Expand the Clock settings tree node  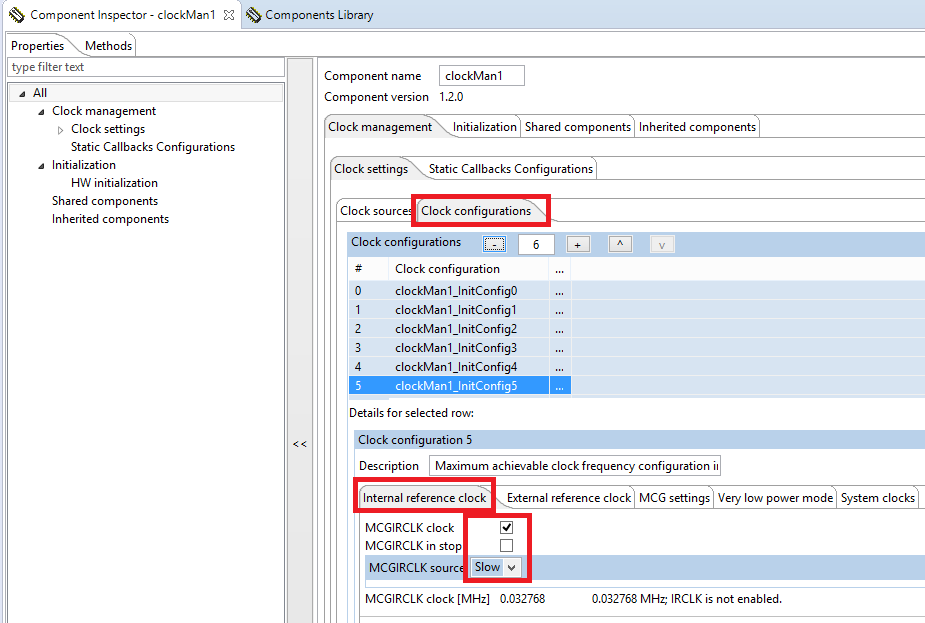tap(60, 129)
